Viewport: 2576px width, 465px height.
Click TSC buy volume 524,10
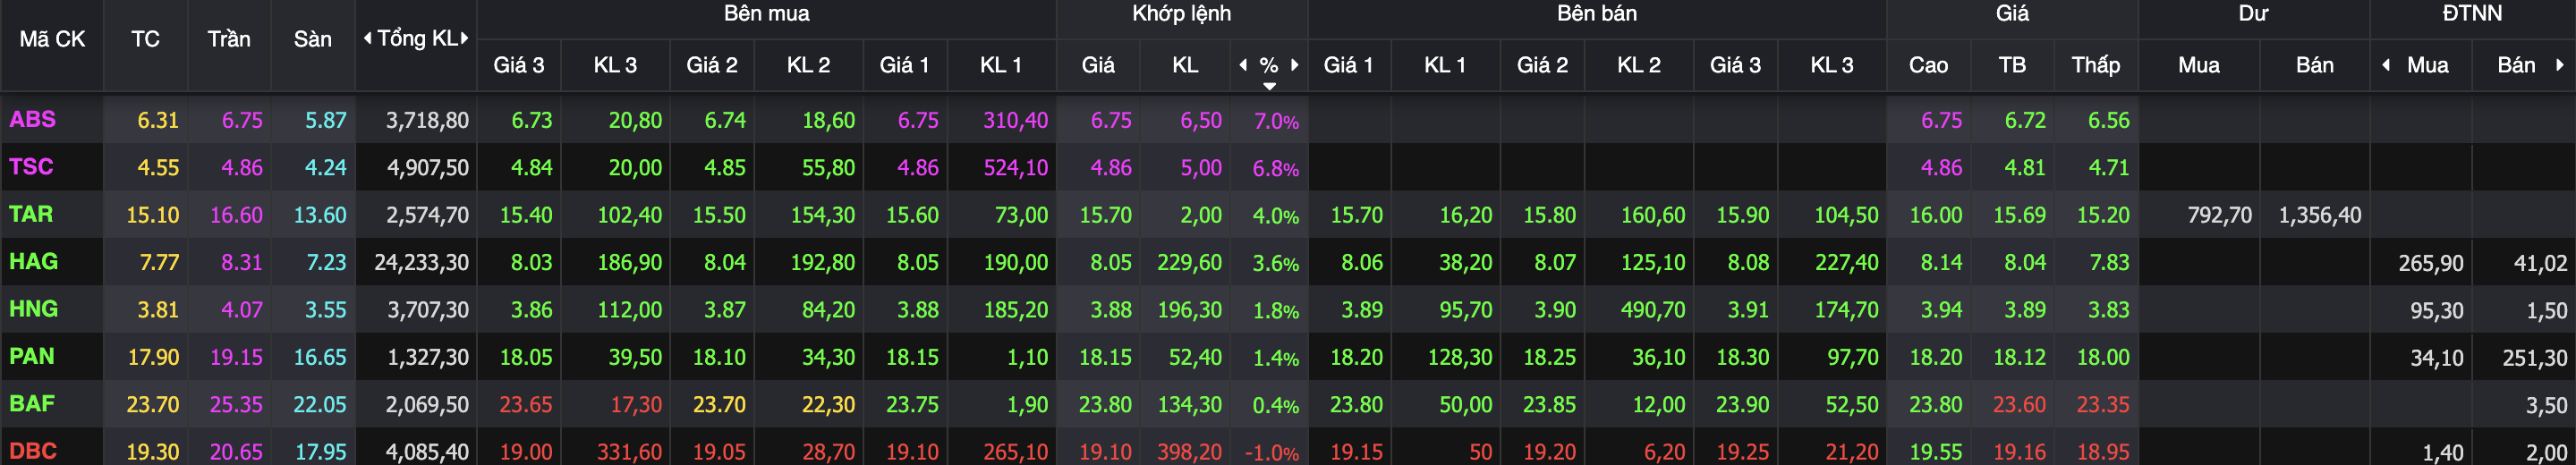tap(1015, 168)
